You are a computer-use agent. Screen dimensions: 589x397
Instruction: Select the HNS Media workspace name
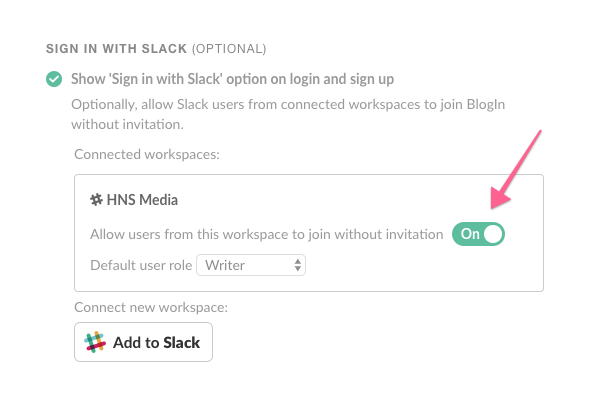point(142,200)
